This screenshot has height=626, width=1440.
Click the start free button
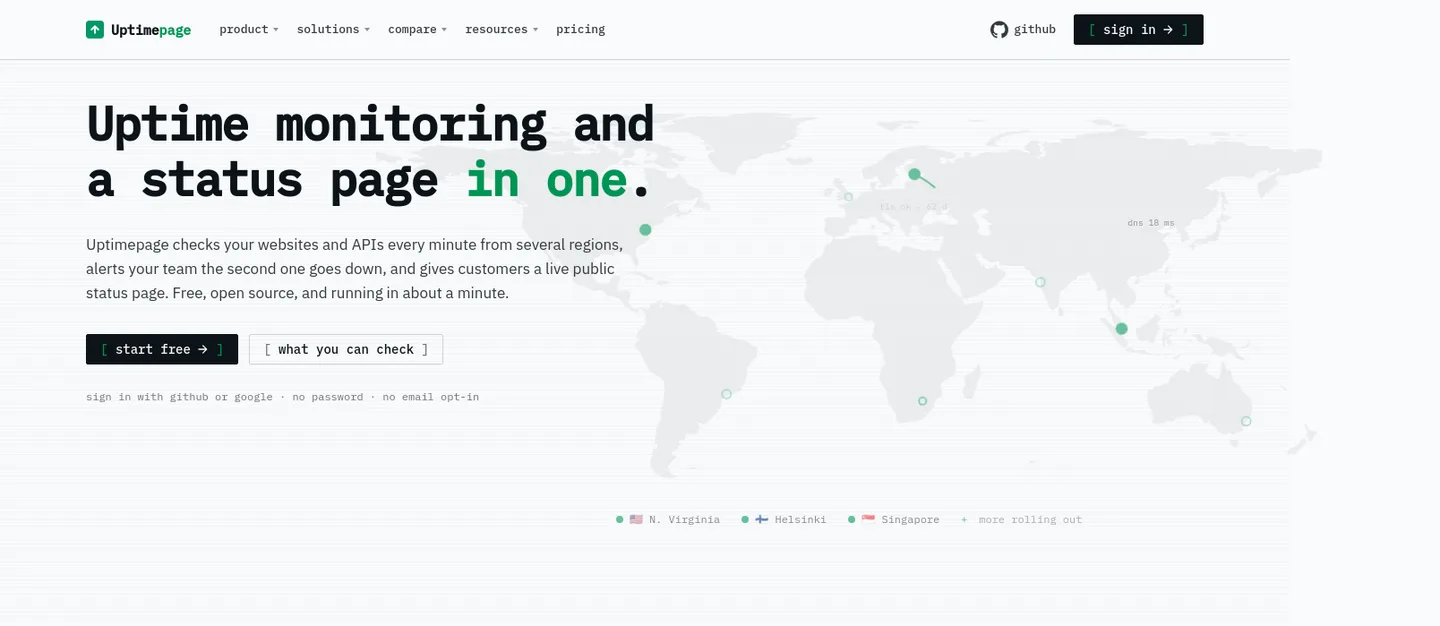click(x=162, y=349)
